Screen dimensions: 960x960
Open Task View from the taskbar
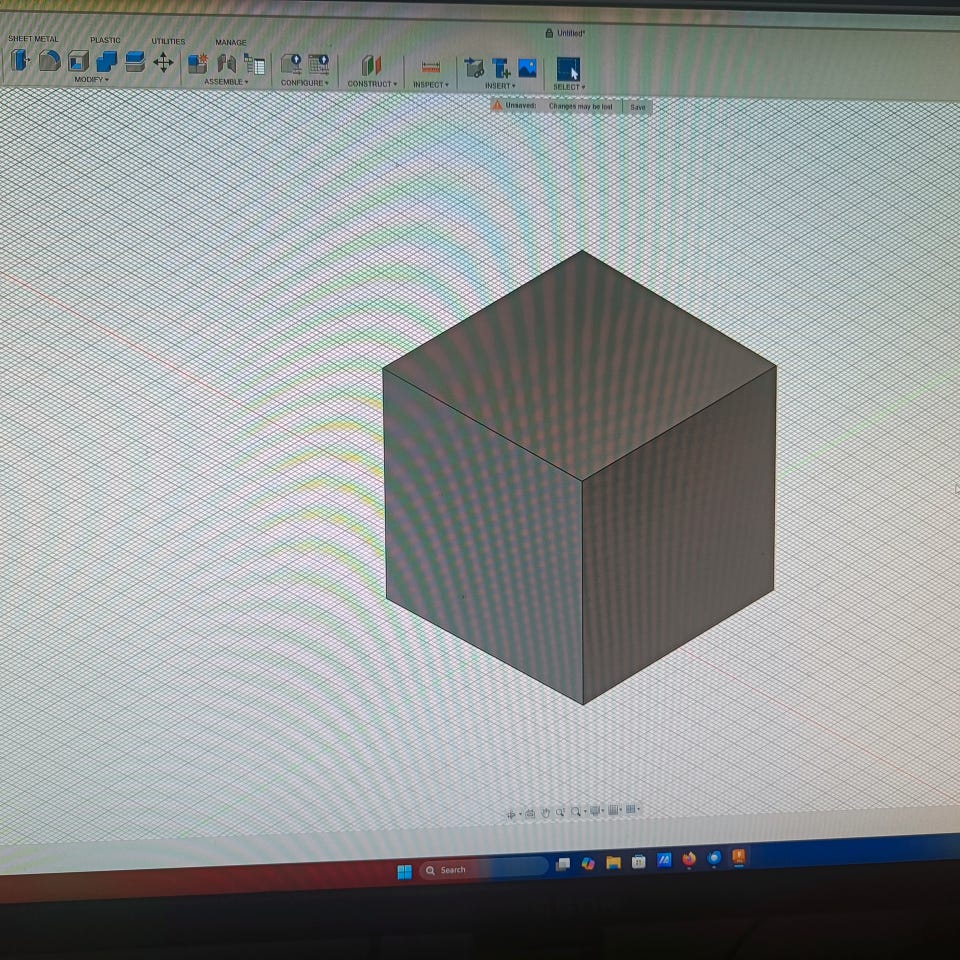tap(563, 864)
